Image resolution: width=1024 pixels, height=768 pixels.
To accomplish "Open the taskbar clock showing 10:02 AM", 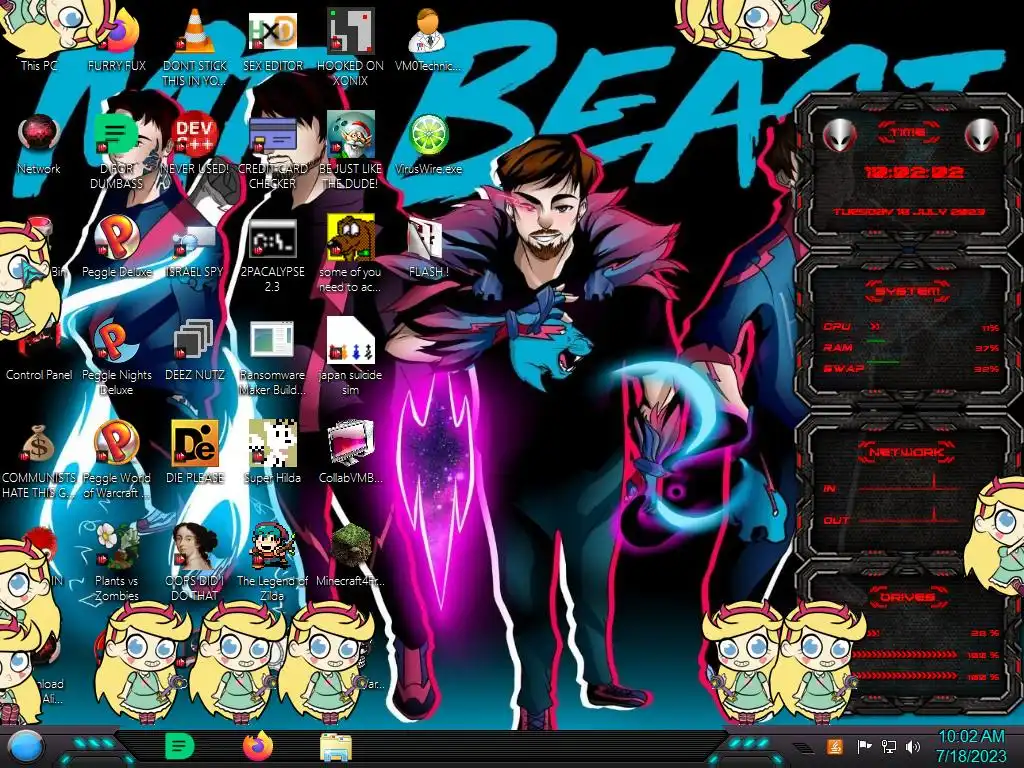I will point(971,746).
